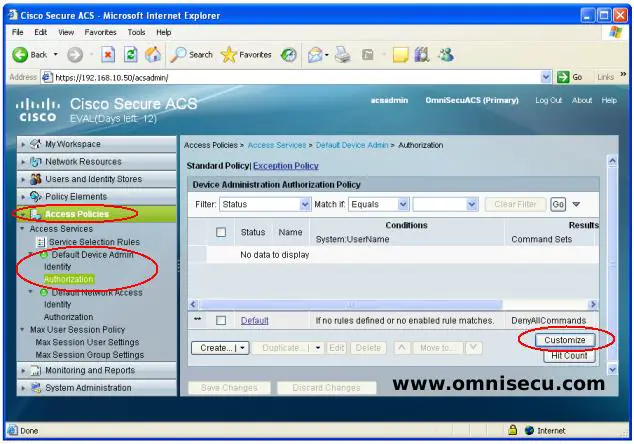Click Users and Identity Stores icon
The image size is (634, 444).
point(36,179)
